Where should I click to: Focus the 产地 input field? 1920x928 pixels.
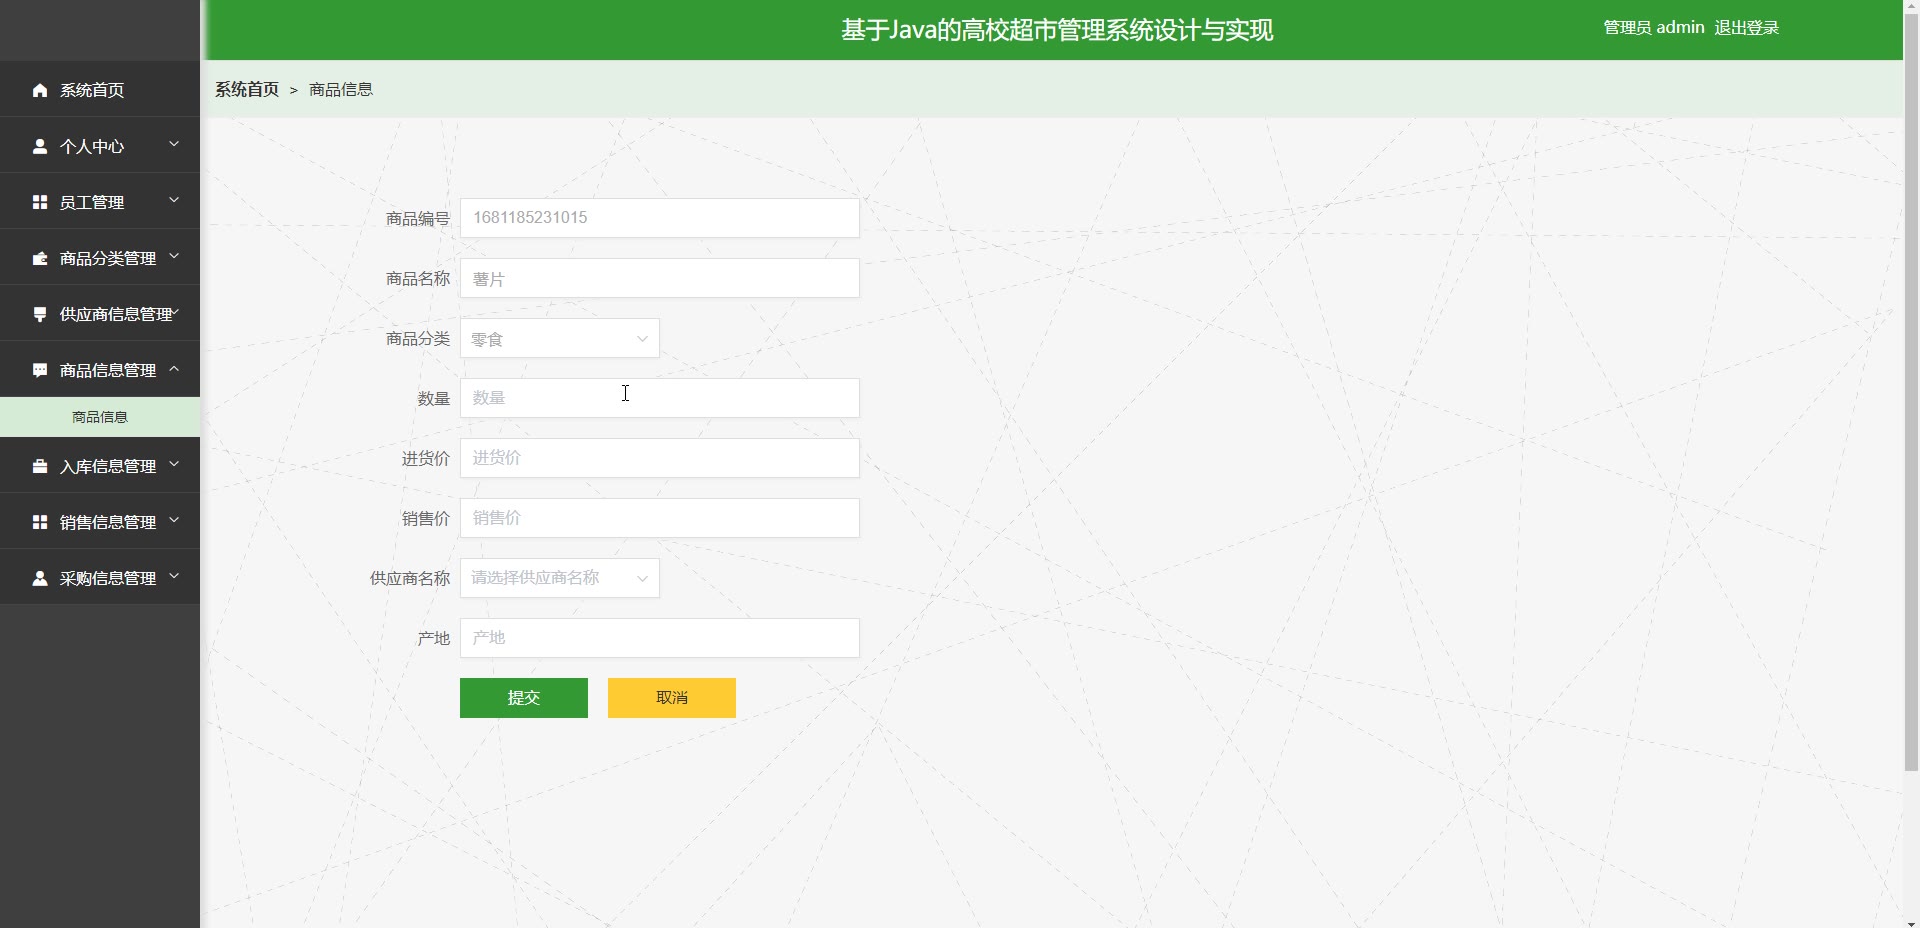coord(660,638)
